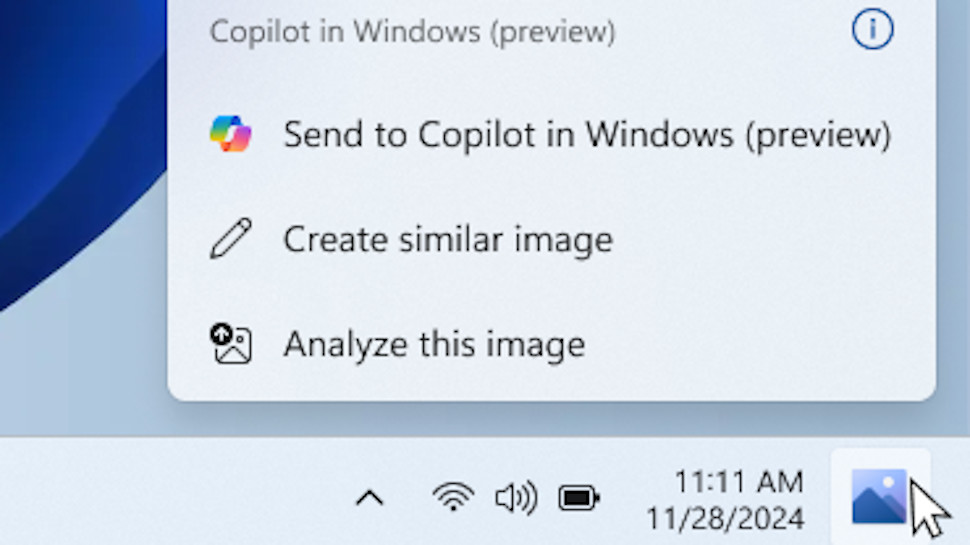Viewport: 970px width, 545px height.
Task: Click the colorful Copilot logo icon
Action: 230,134
